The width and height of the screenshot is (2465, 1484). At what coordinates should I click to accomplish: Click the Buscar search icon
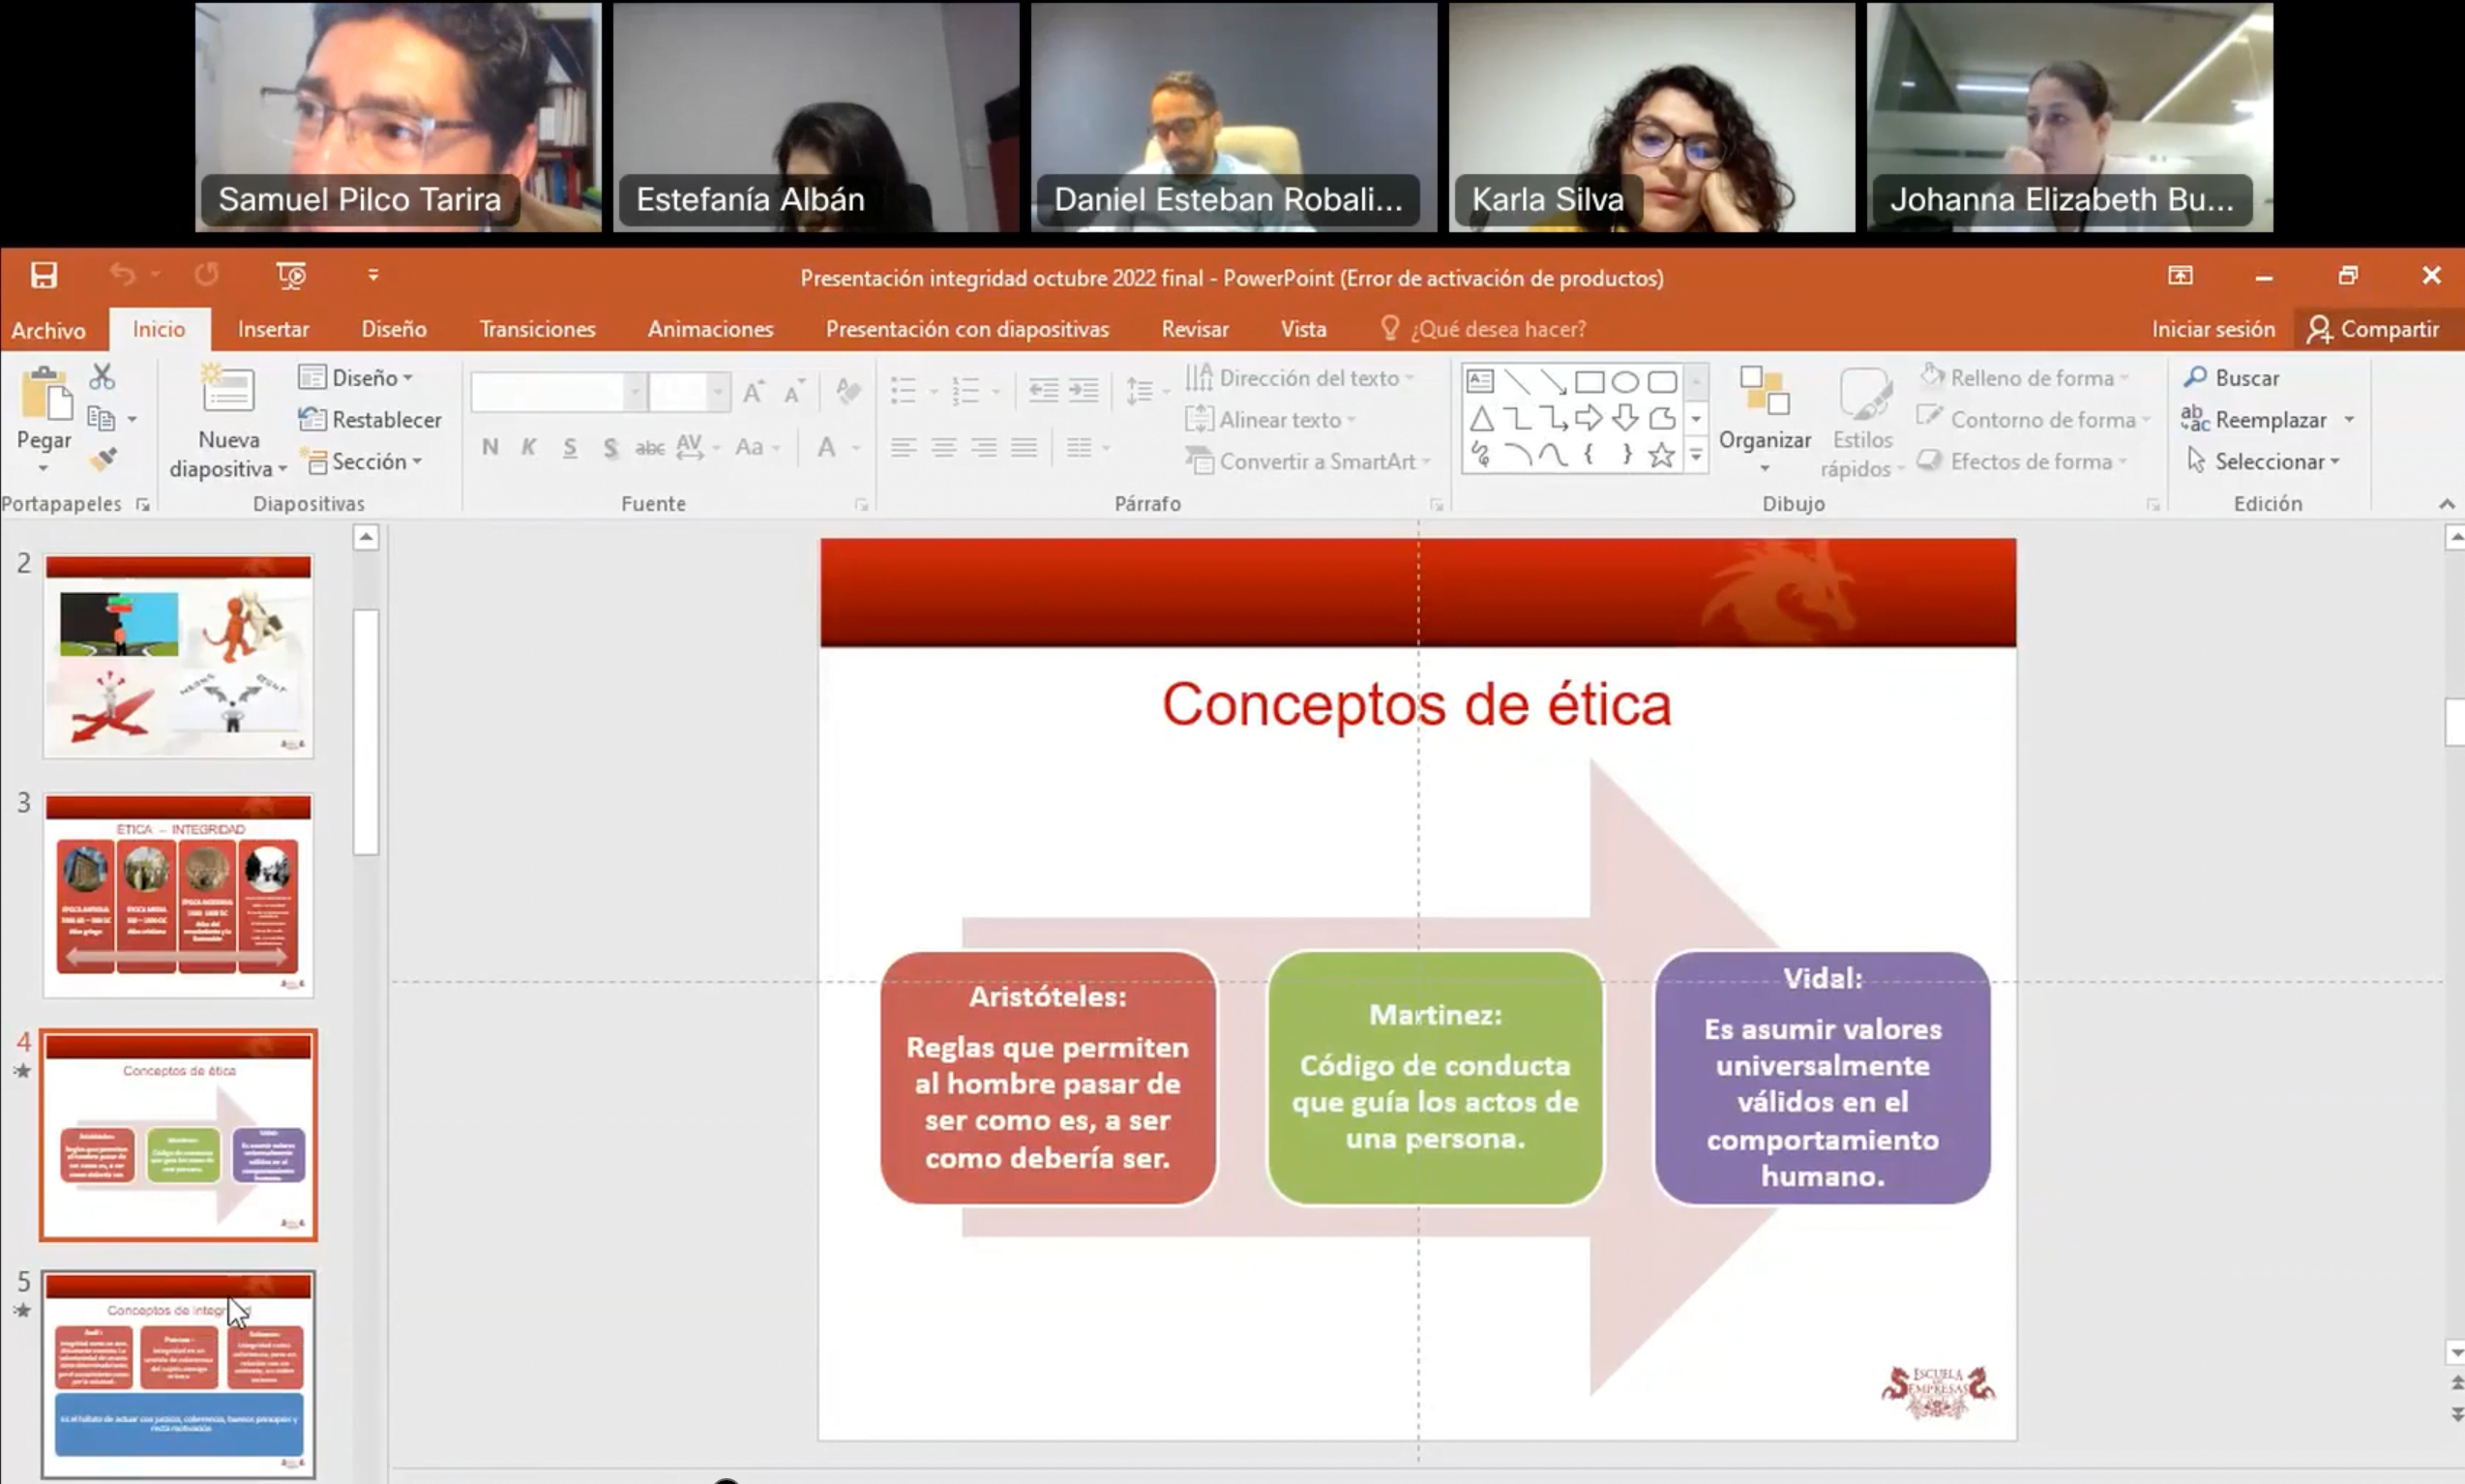tap(2195, 378)
